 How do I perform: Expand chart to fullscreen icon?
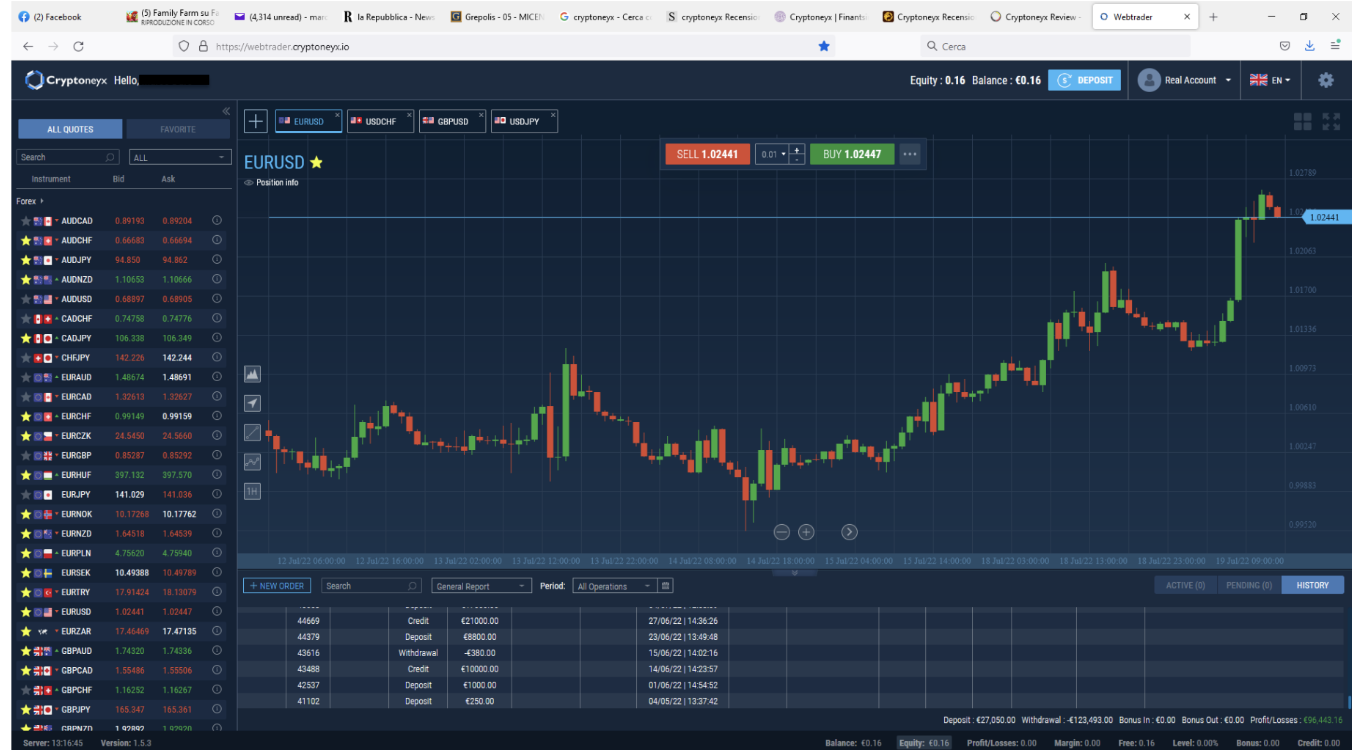click(x=1331, y=121)
